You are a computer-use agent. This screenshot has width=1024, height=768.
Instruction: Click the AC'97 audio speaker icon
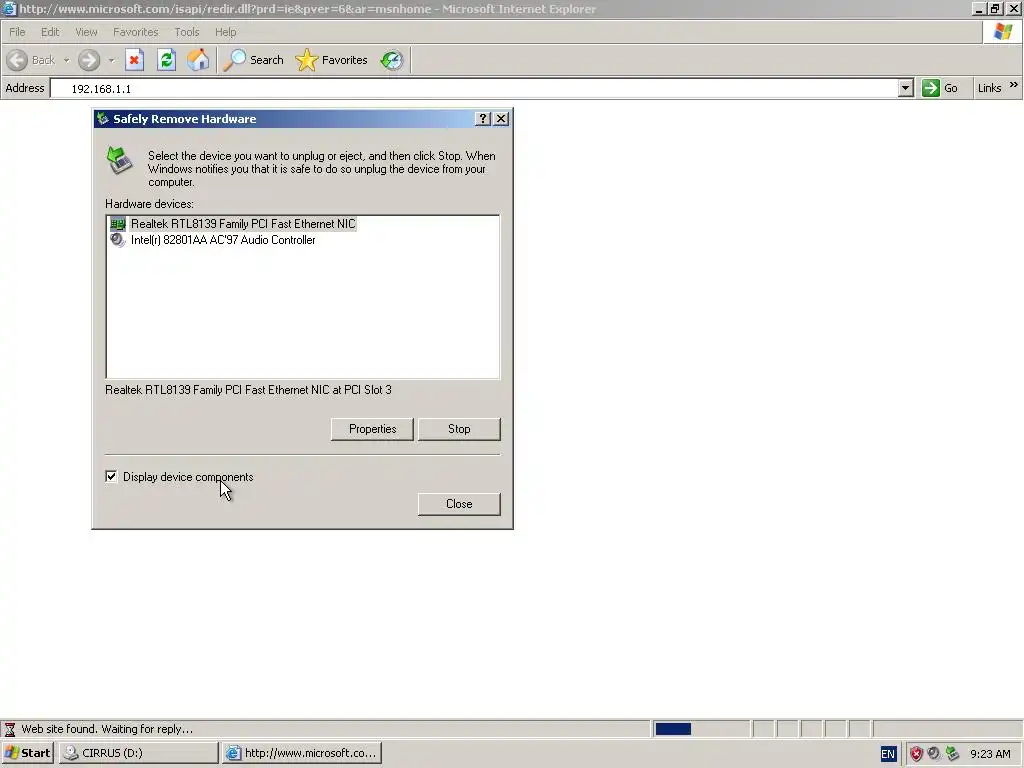(118, 240)
